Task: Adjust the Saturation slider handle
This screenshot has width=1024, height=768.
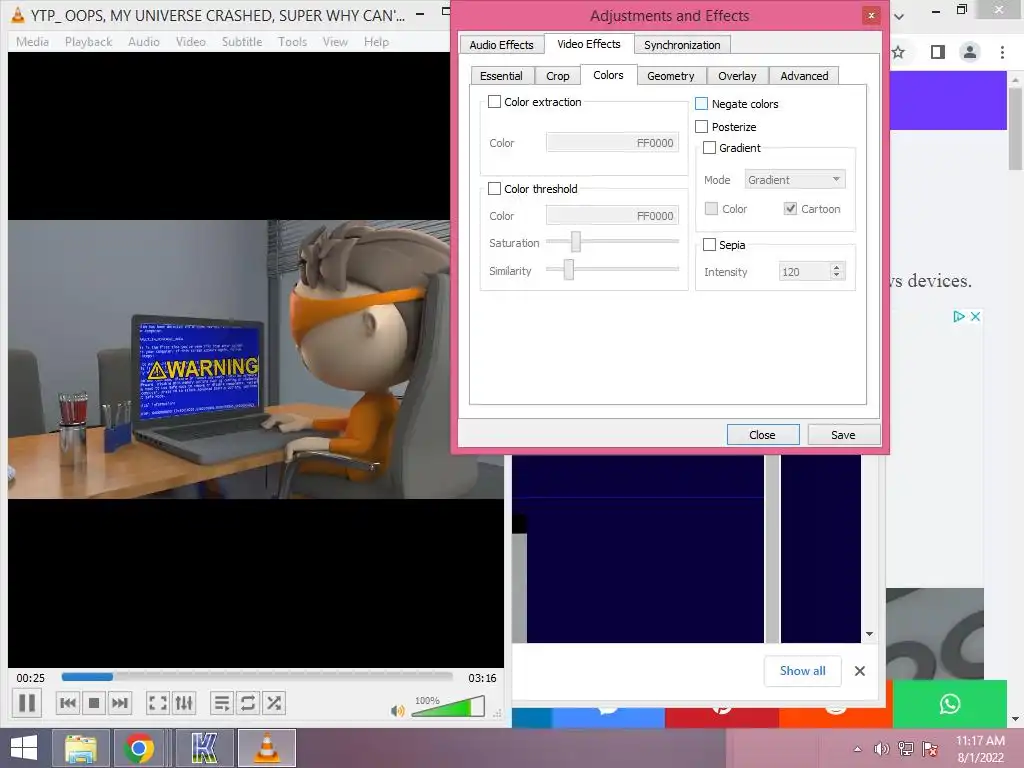Action: point(575,242)
